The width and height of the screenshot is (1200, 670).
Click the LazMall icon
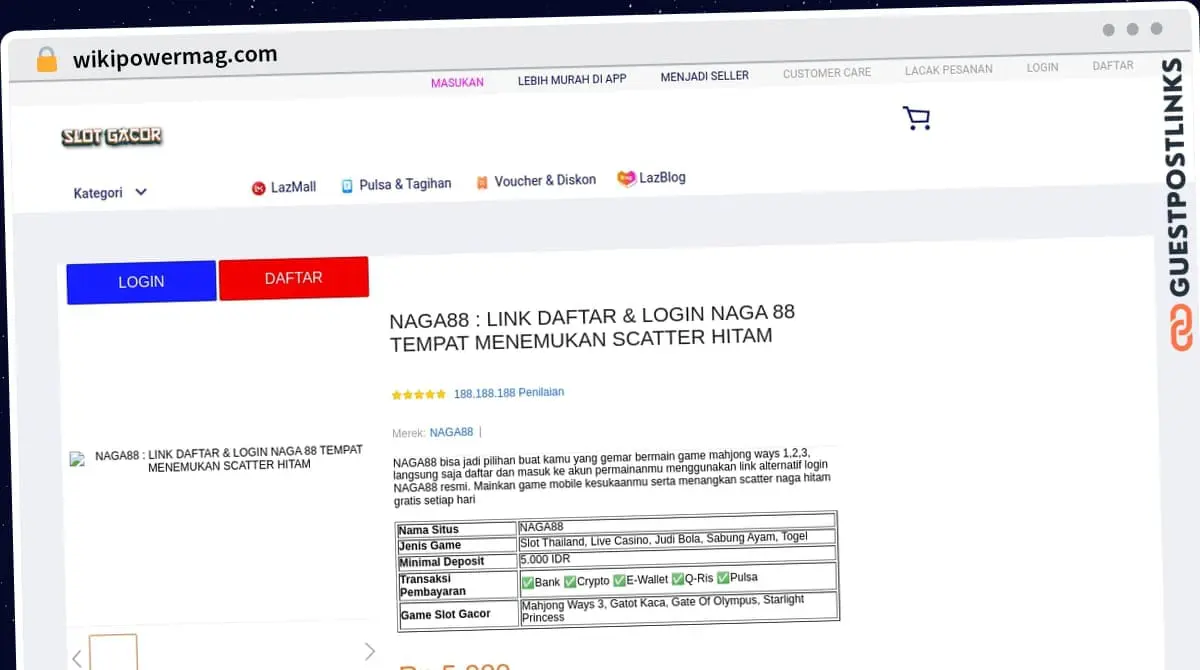[x=258, y=188]
